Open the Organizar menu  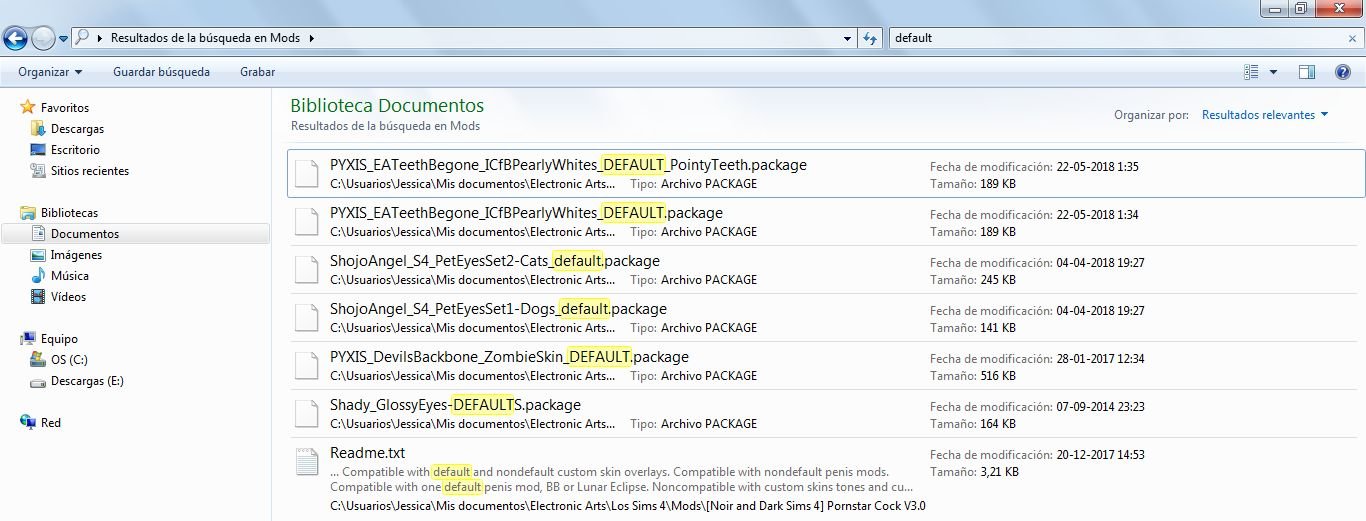50,72
